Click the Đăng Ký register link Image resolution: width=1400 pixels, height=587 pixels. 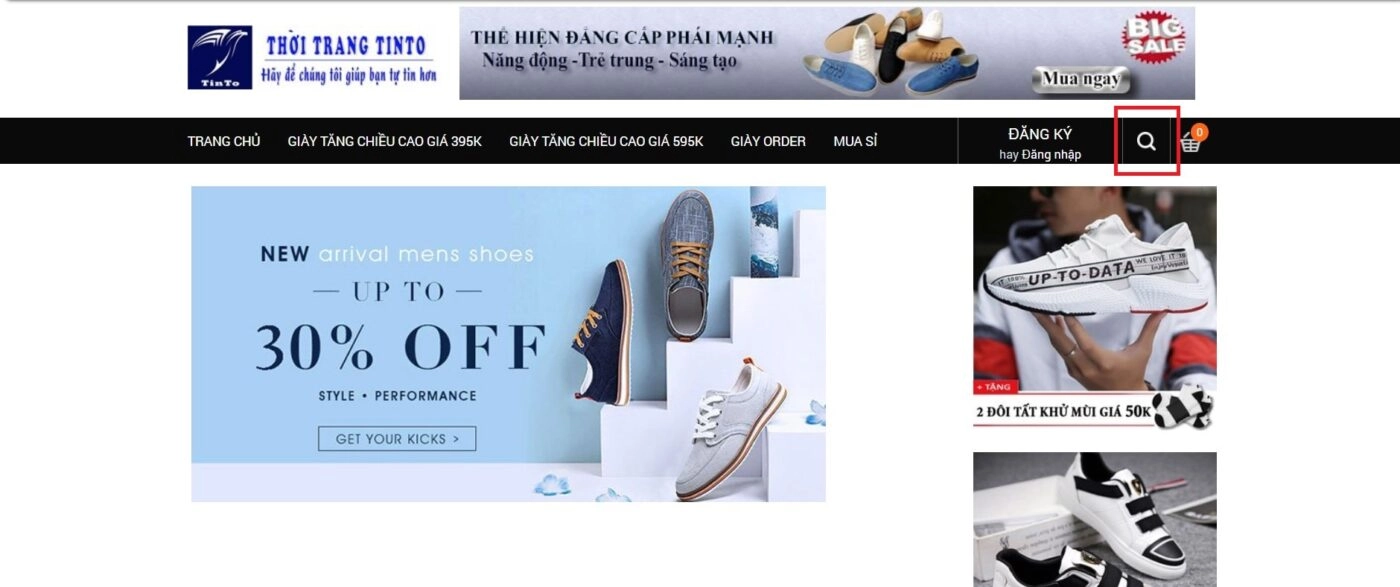pyautogui.click(x=1040, y=134)
